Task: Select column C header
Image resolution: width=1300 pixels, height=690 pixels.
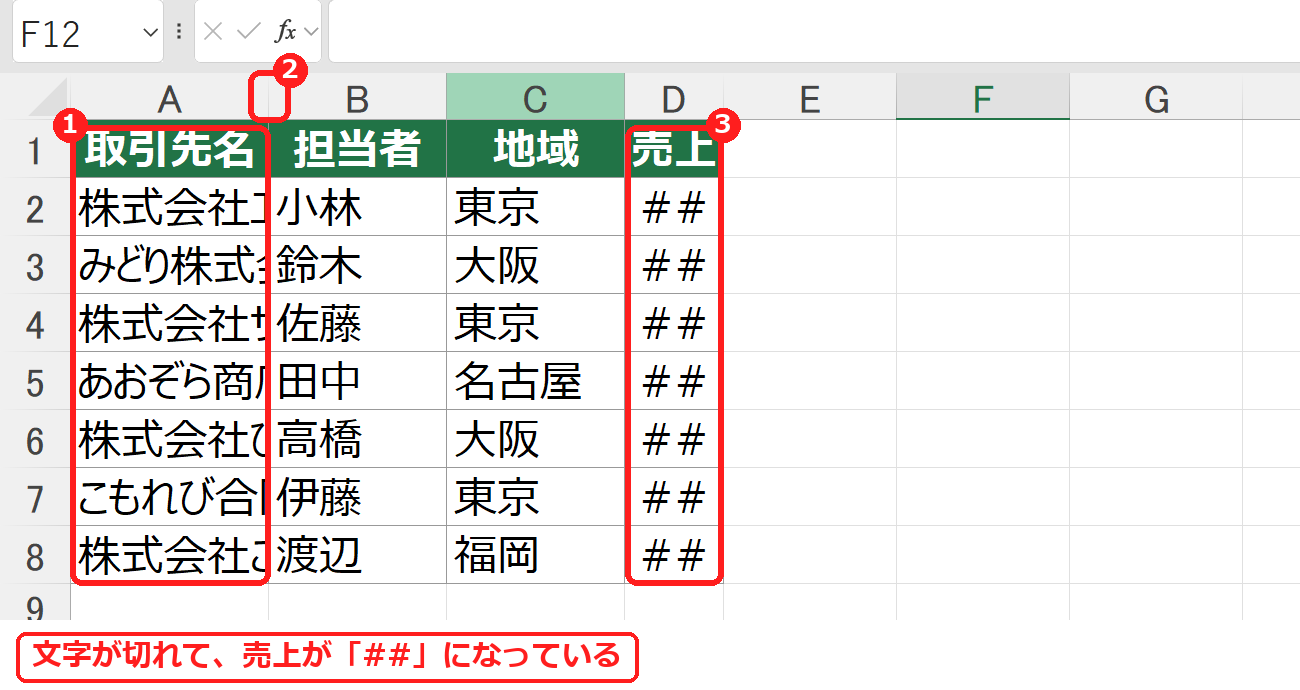Action: click(x=536, y=98)
